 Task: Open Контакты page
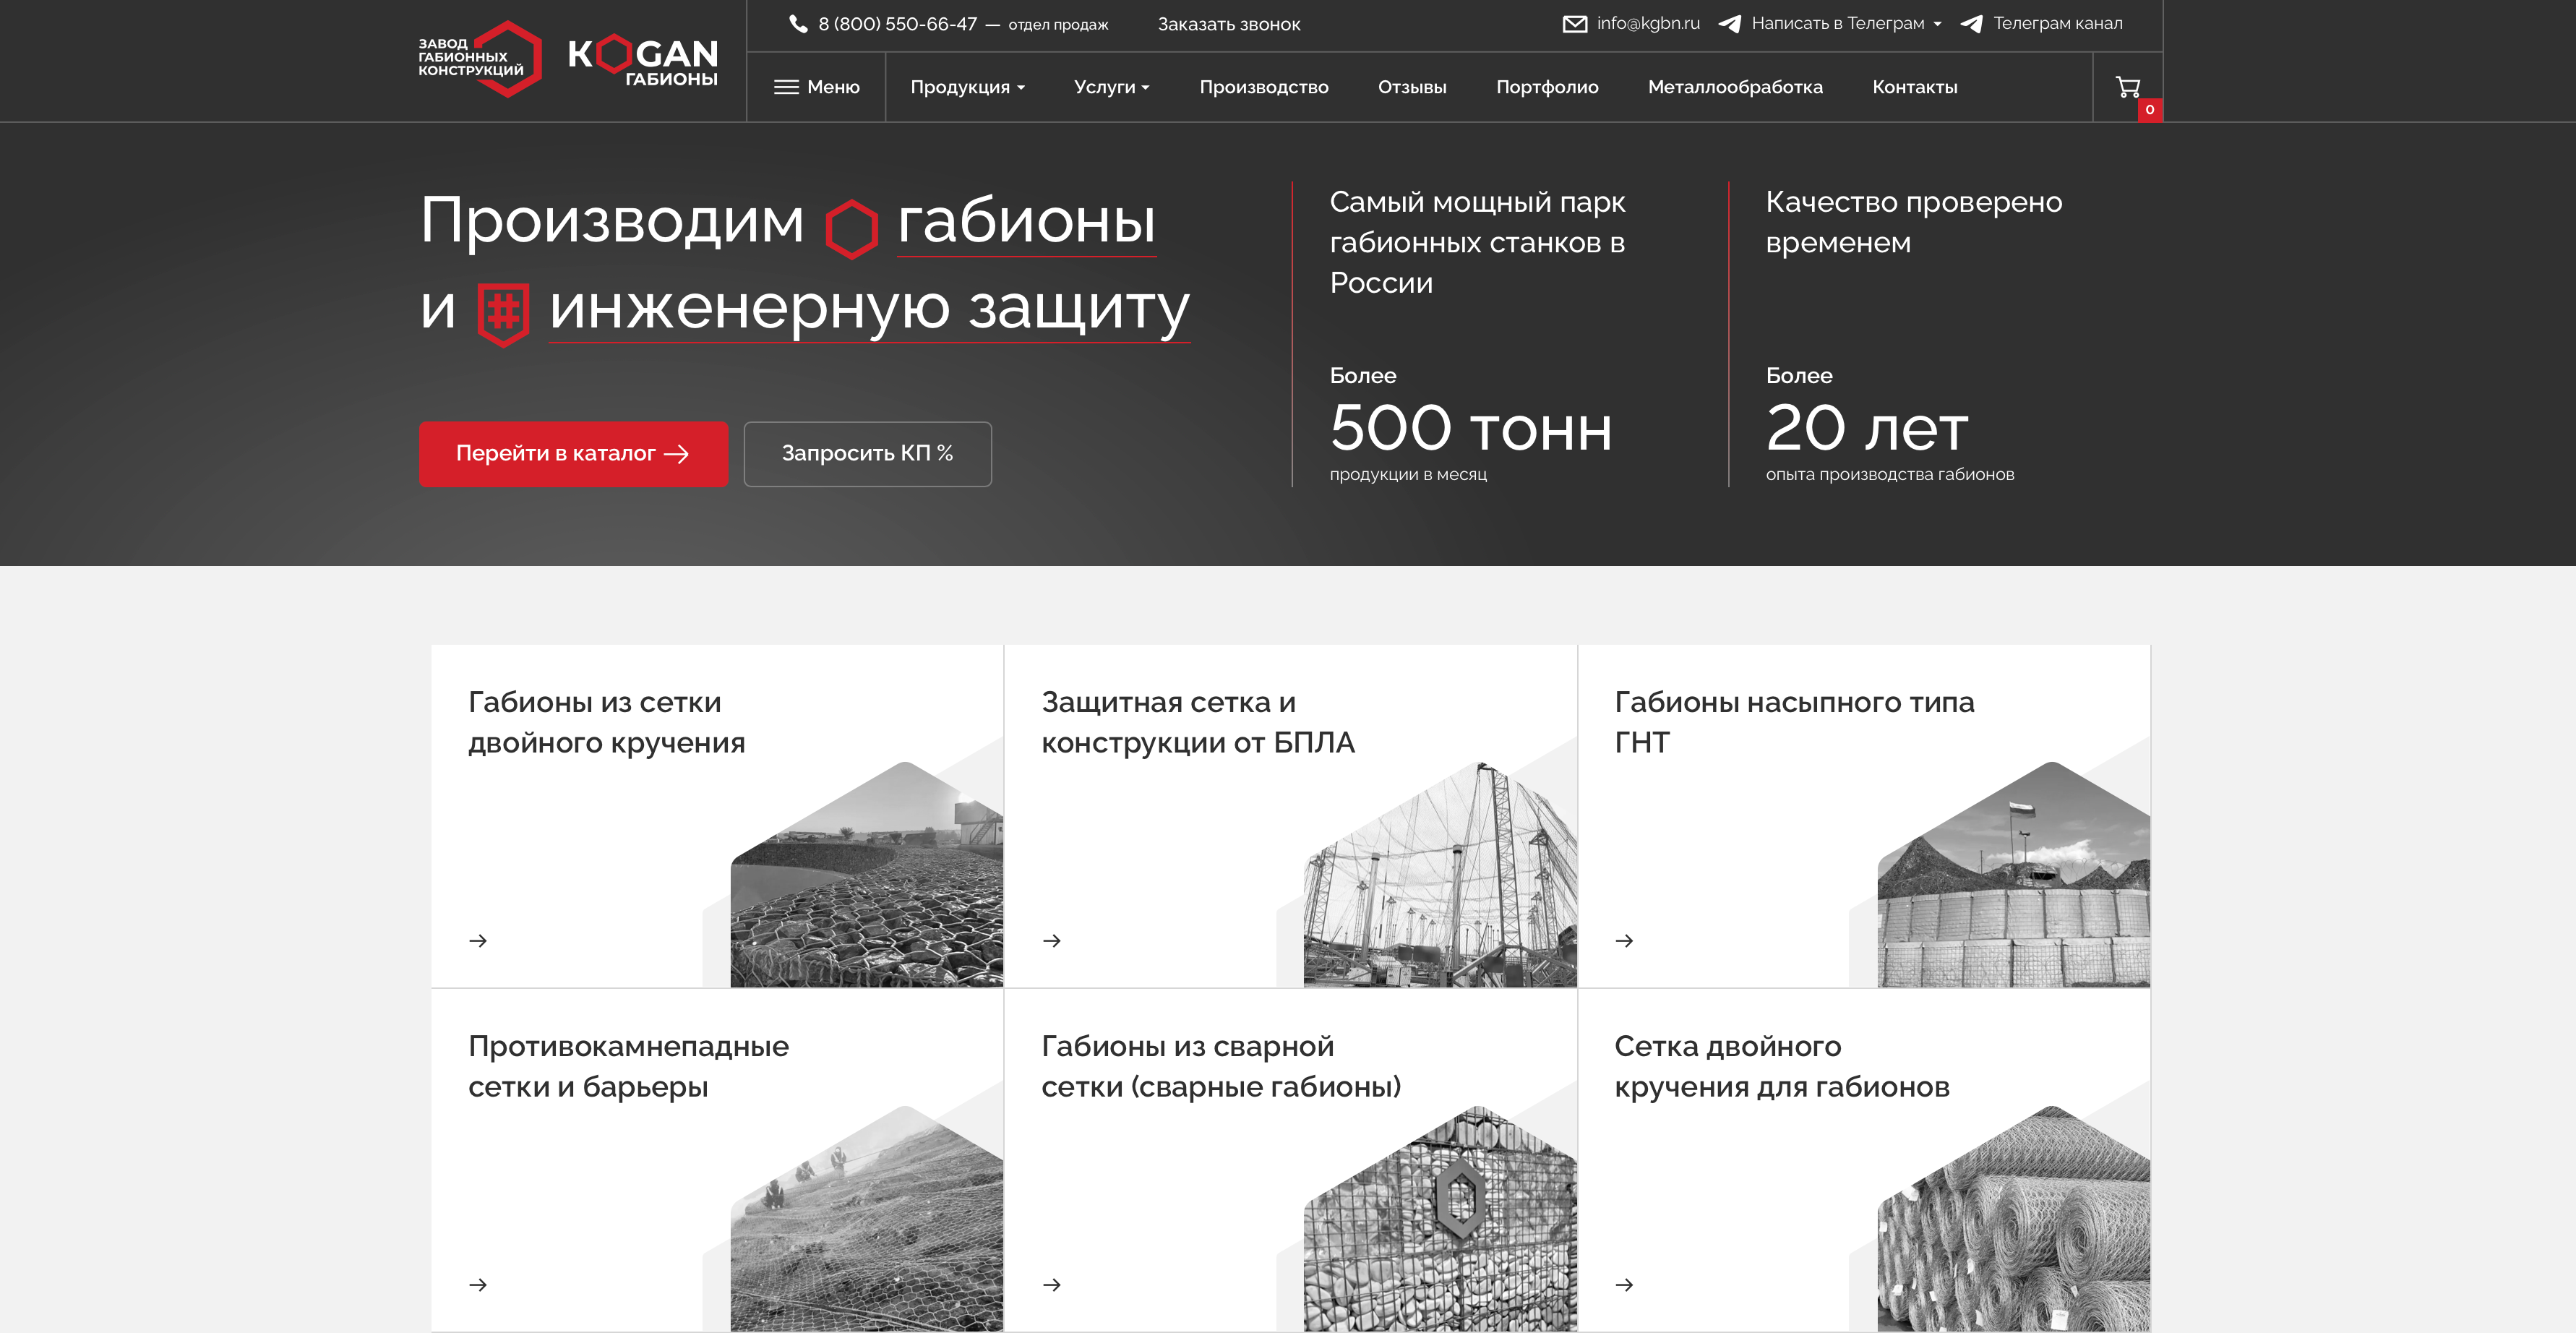(1914, 87)
